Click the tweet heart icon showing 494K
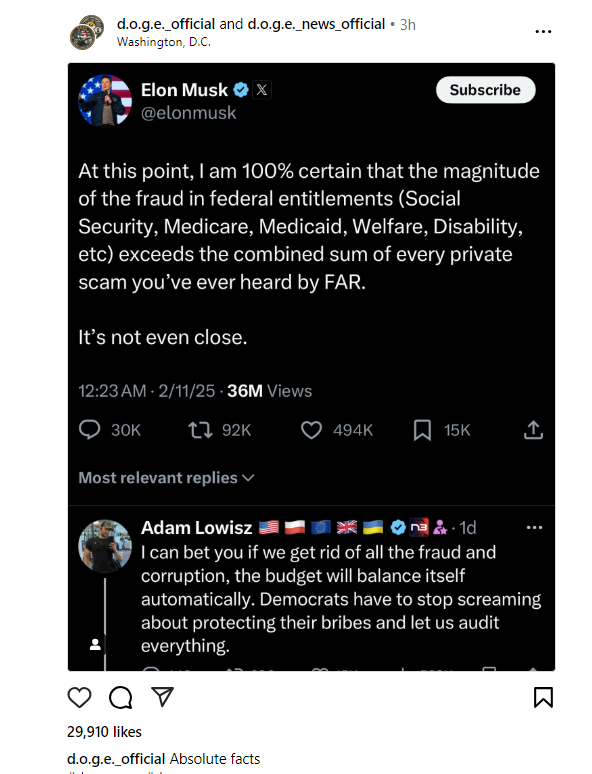Image resolution: width=592 pixels, height=774 pixels. pyautogui.click(x=311, y=430)
